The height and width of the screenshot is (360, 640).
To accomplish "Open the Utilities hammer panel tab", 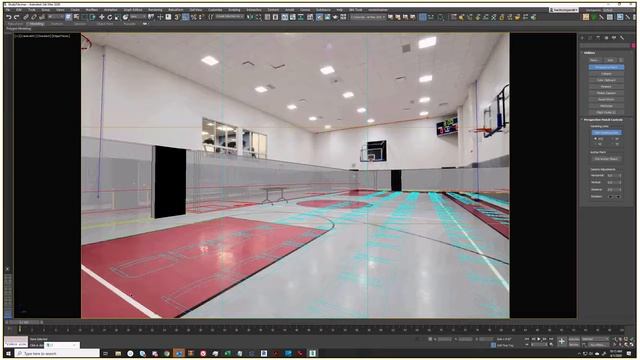I will 622,38.
